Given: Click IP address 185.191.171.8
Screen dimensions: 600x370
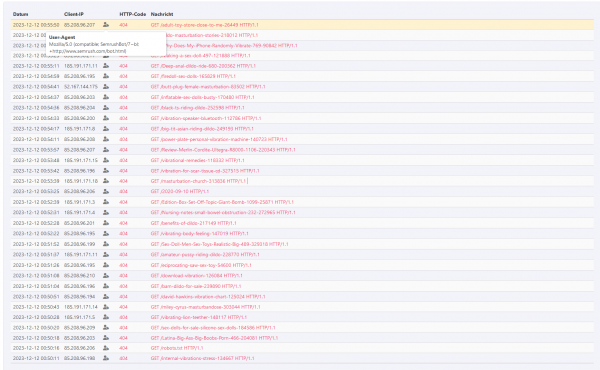Looking at the screenshot, I should 79,129.
